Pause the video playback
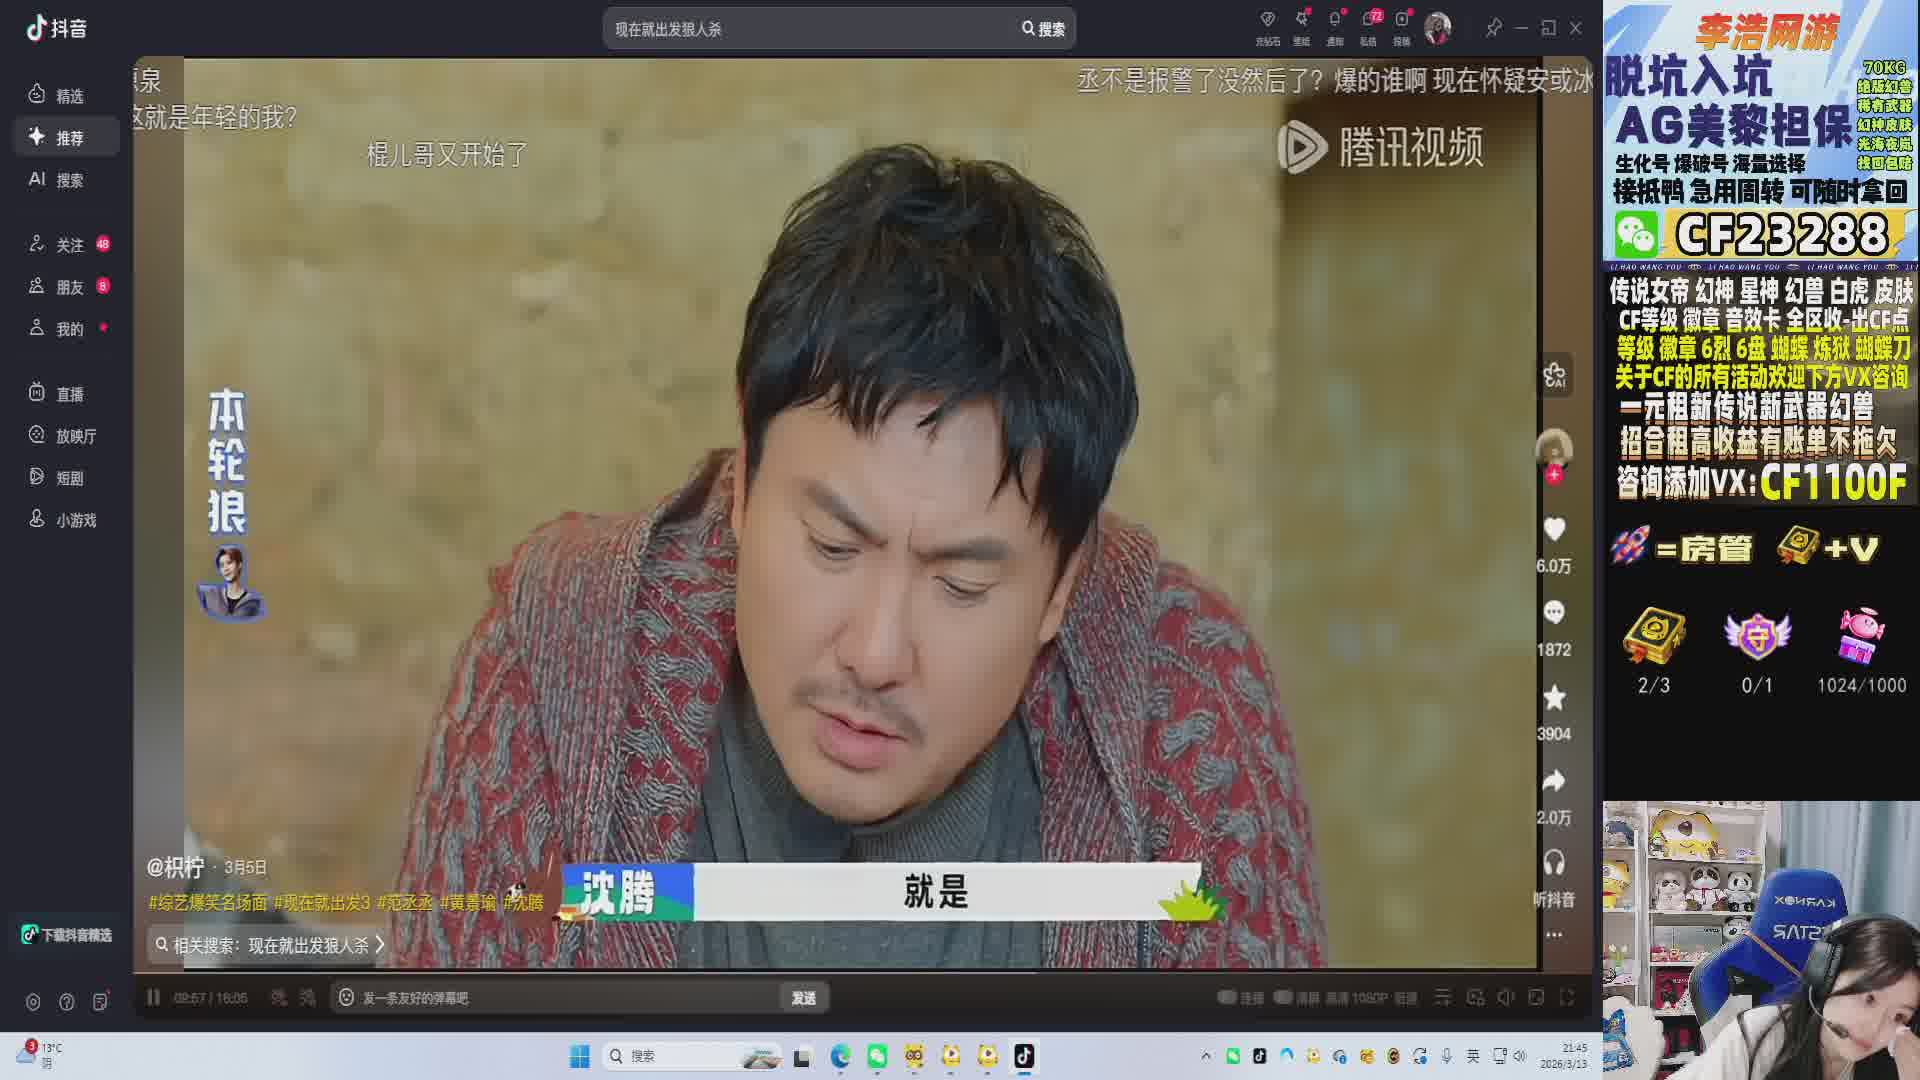This screenshot has height=1080, width=1920. [153, 997]
